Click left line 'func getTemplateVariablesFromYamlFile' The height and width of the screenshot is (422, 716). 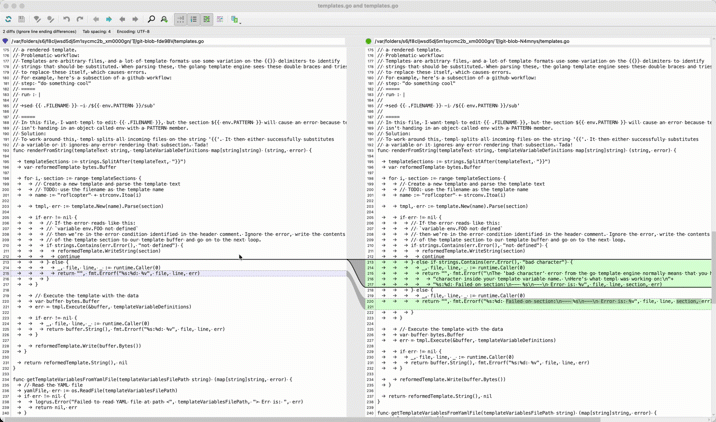[x=153, y=379]
